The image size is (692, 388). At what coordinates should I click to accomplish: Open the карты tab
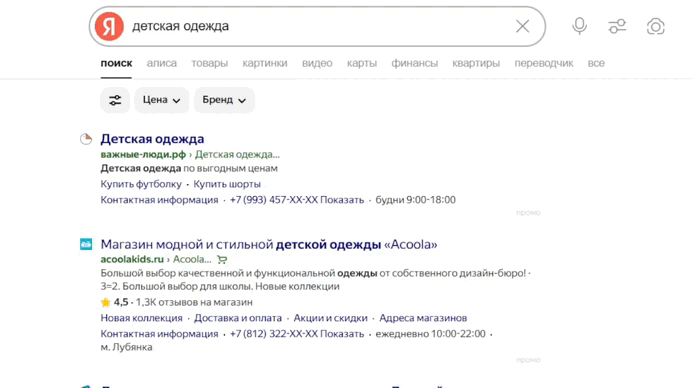tap(362, 63)
